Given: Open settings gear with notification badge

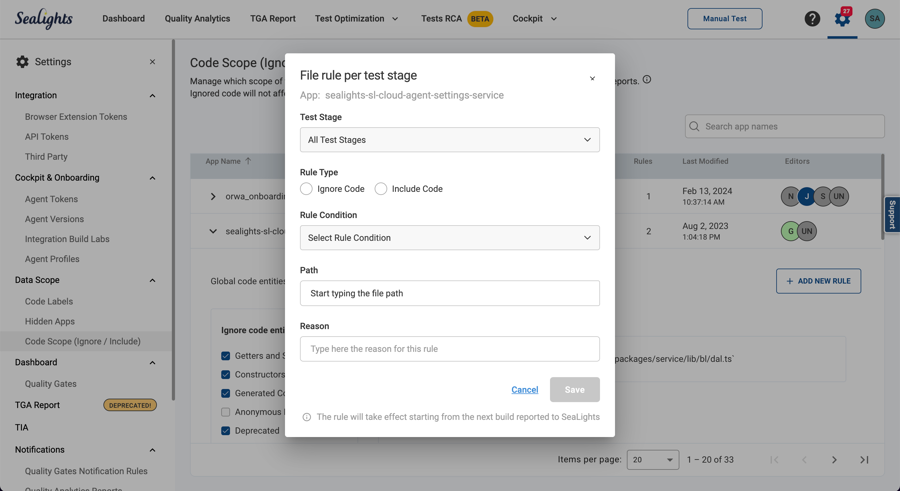Looking at the screenshot, I should tap(842, 19).
